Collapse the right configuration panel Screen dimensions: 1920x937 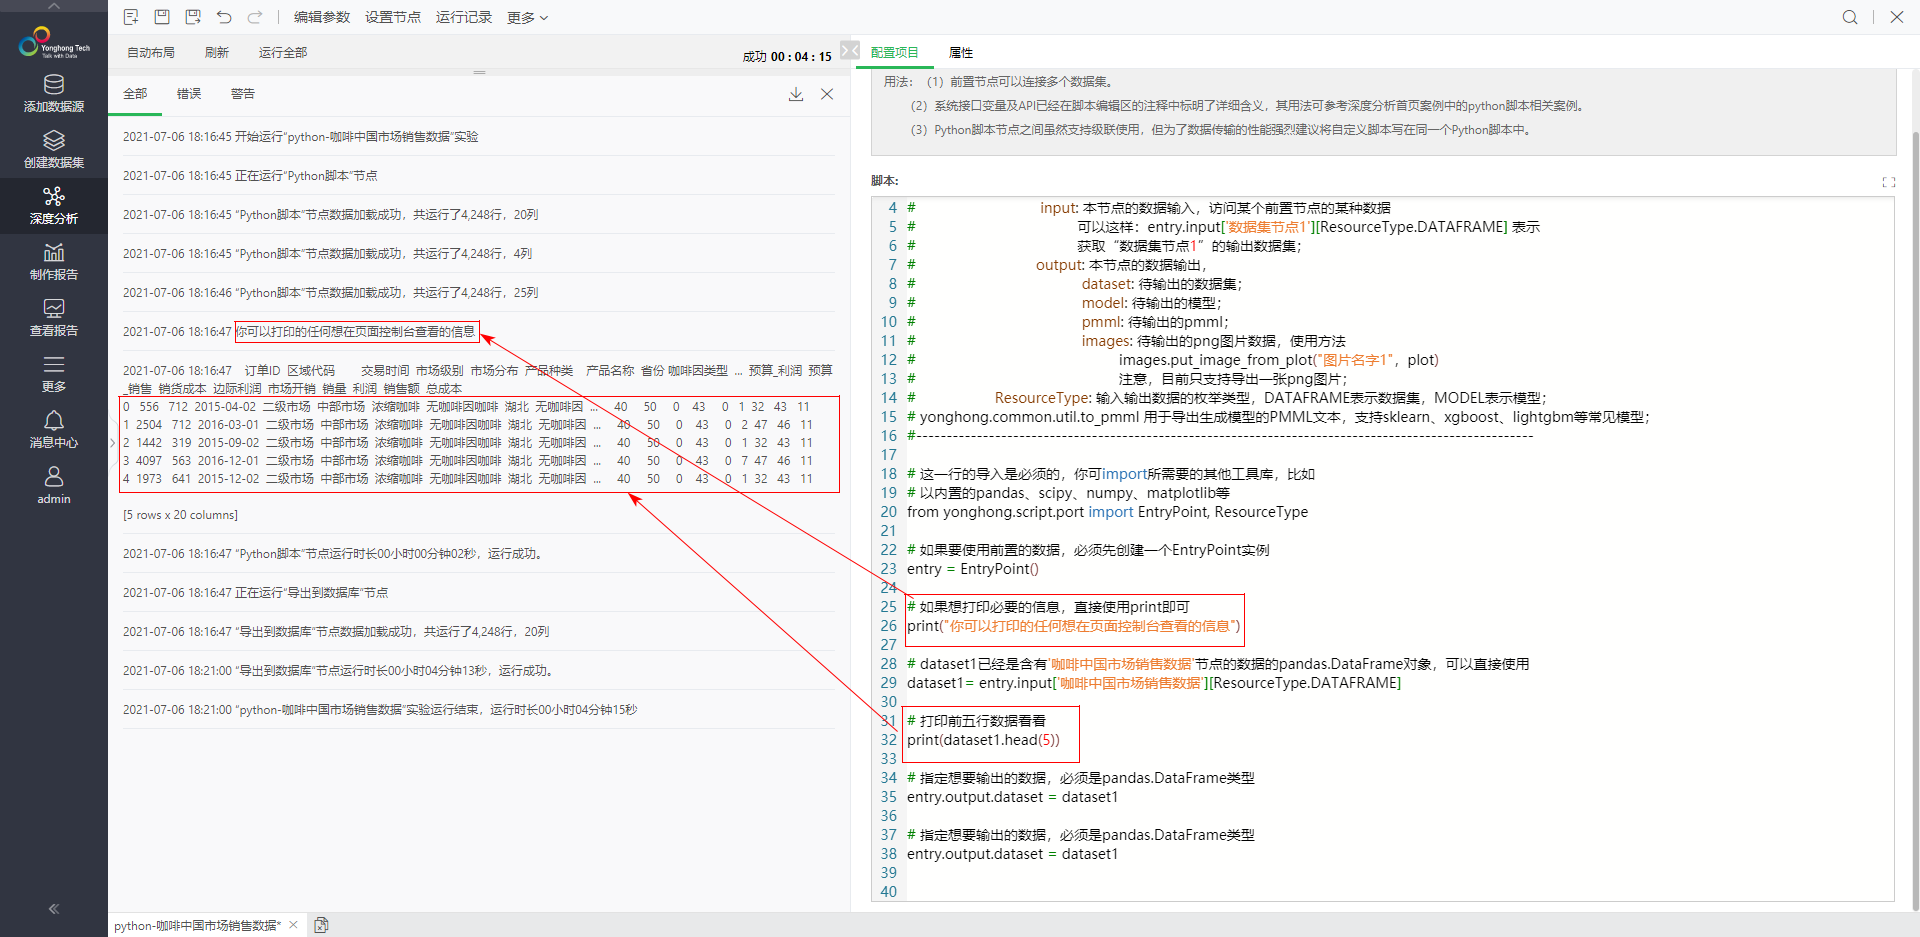point(850,50)
